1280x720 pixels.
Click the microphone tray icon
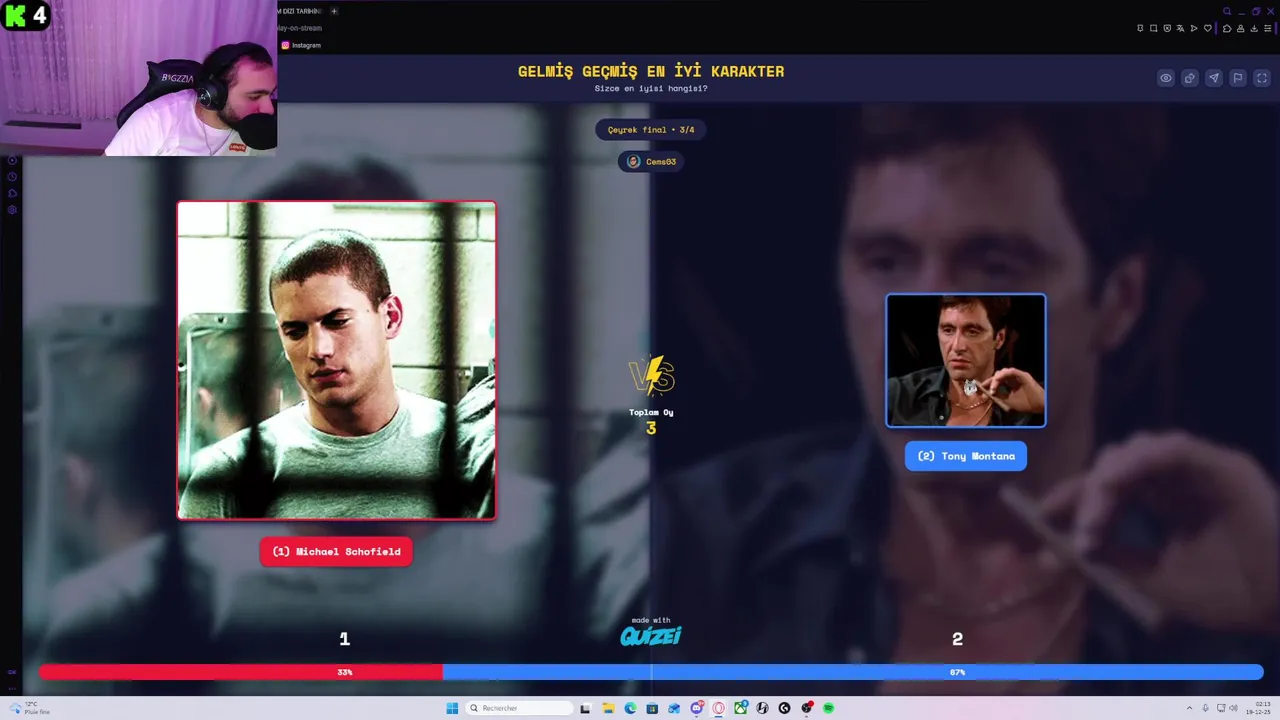coord(1205,708)
